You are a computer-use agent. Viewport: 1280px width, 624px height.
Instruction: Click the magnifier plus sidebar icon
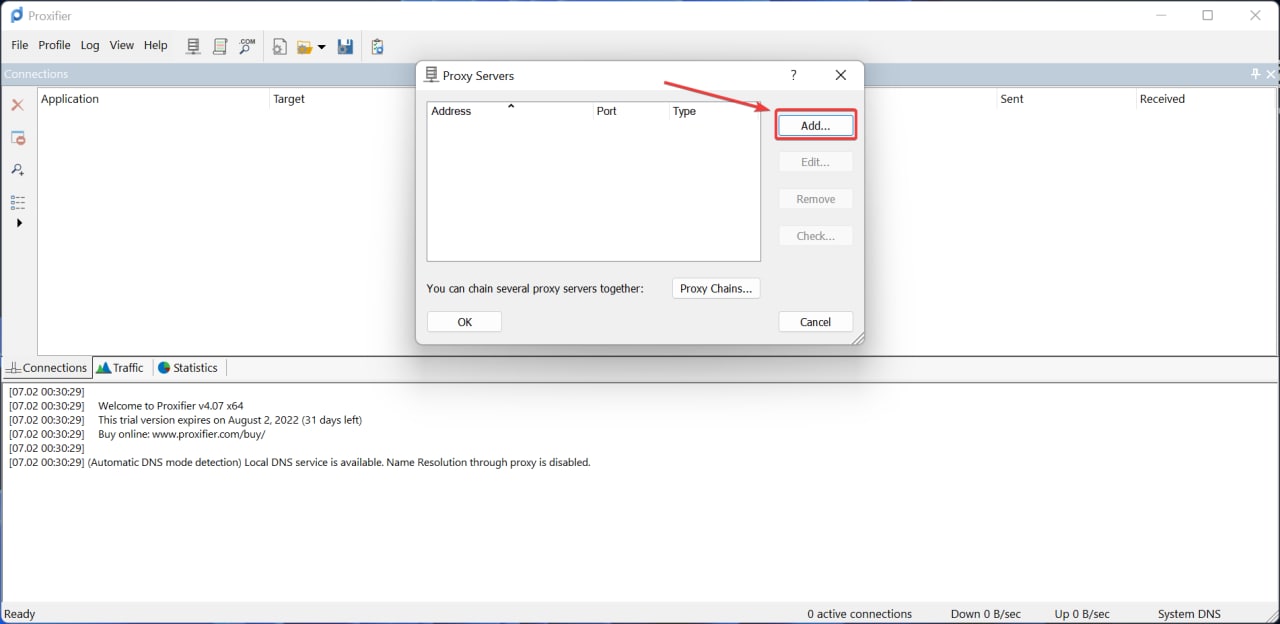pyautogui.click(x=18, y=170)
